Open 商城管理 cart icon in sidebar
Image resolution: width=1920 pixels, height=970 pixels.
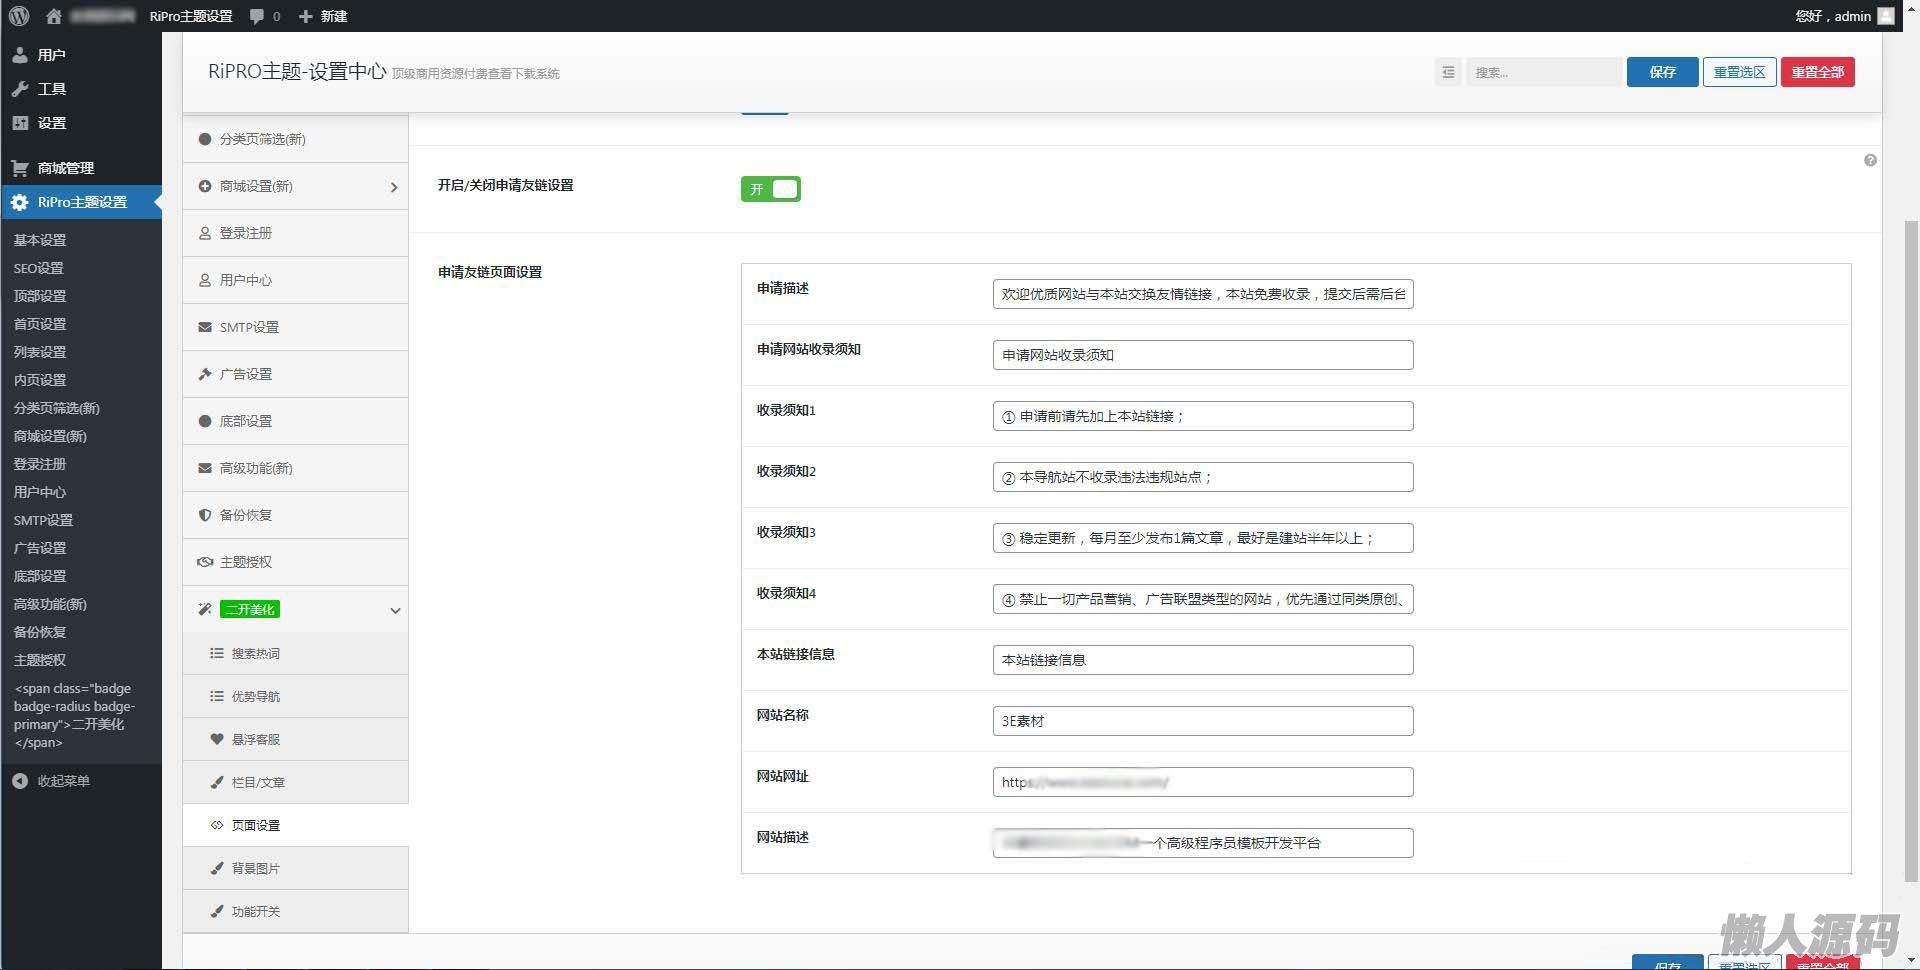point(20,168)
